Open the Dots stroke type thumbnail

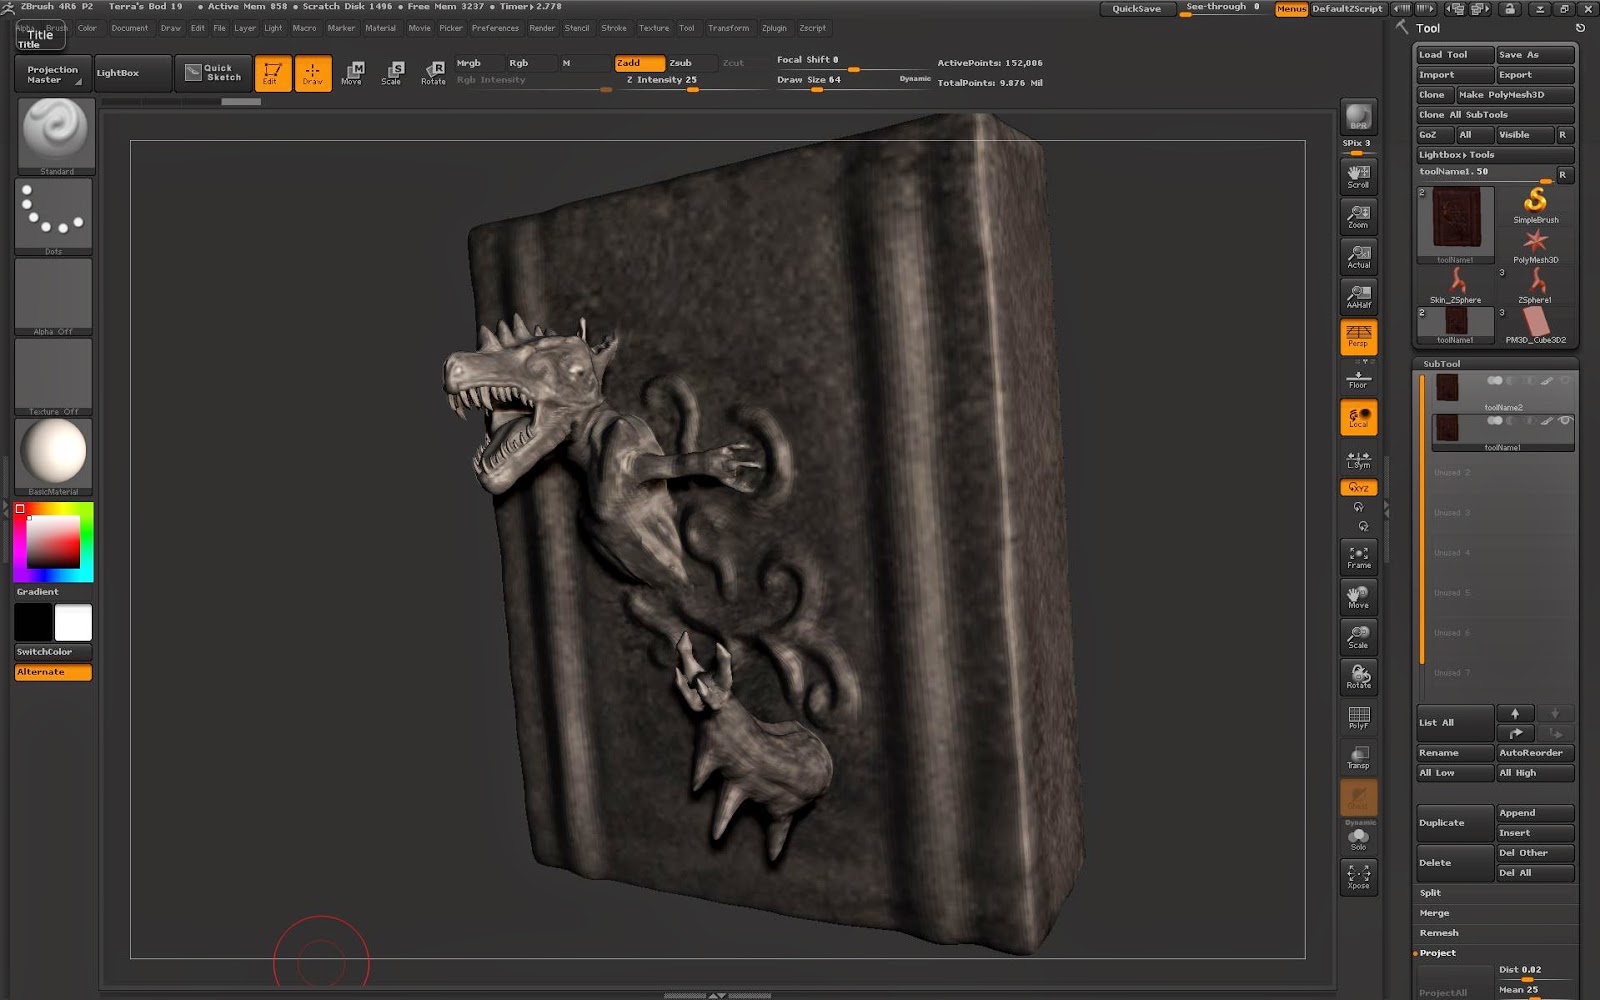(x=55, y=217)
